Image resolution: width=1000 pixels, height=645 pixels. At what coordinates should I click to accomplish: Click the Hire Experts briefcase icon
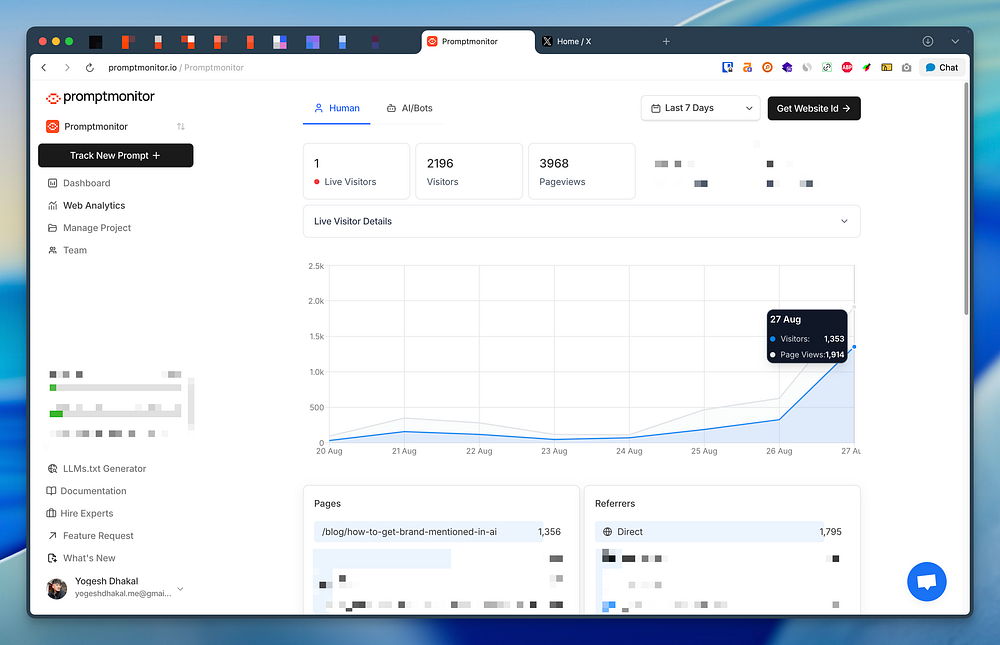click(51, 513)
